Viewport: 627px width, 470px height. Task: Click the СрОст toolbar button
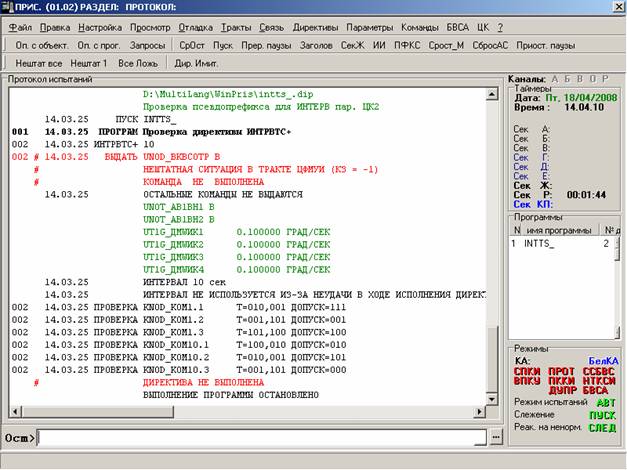tap(192, 46)
